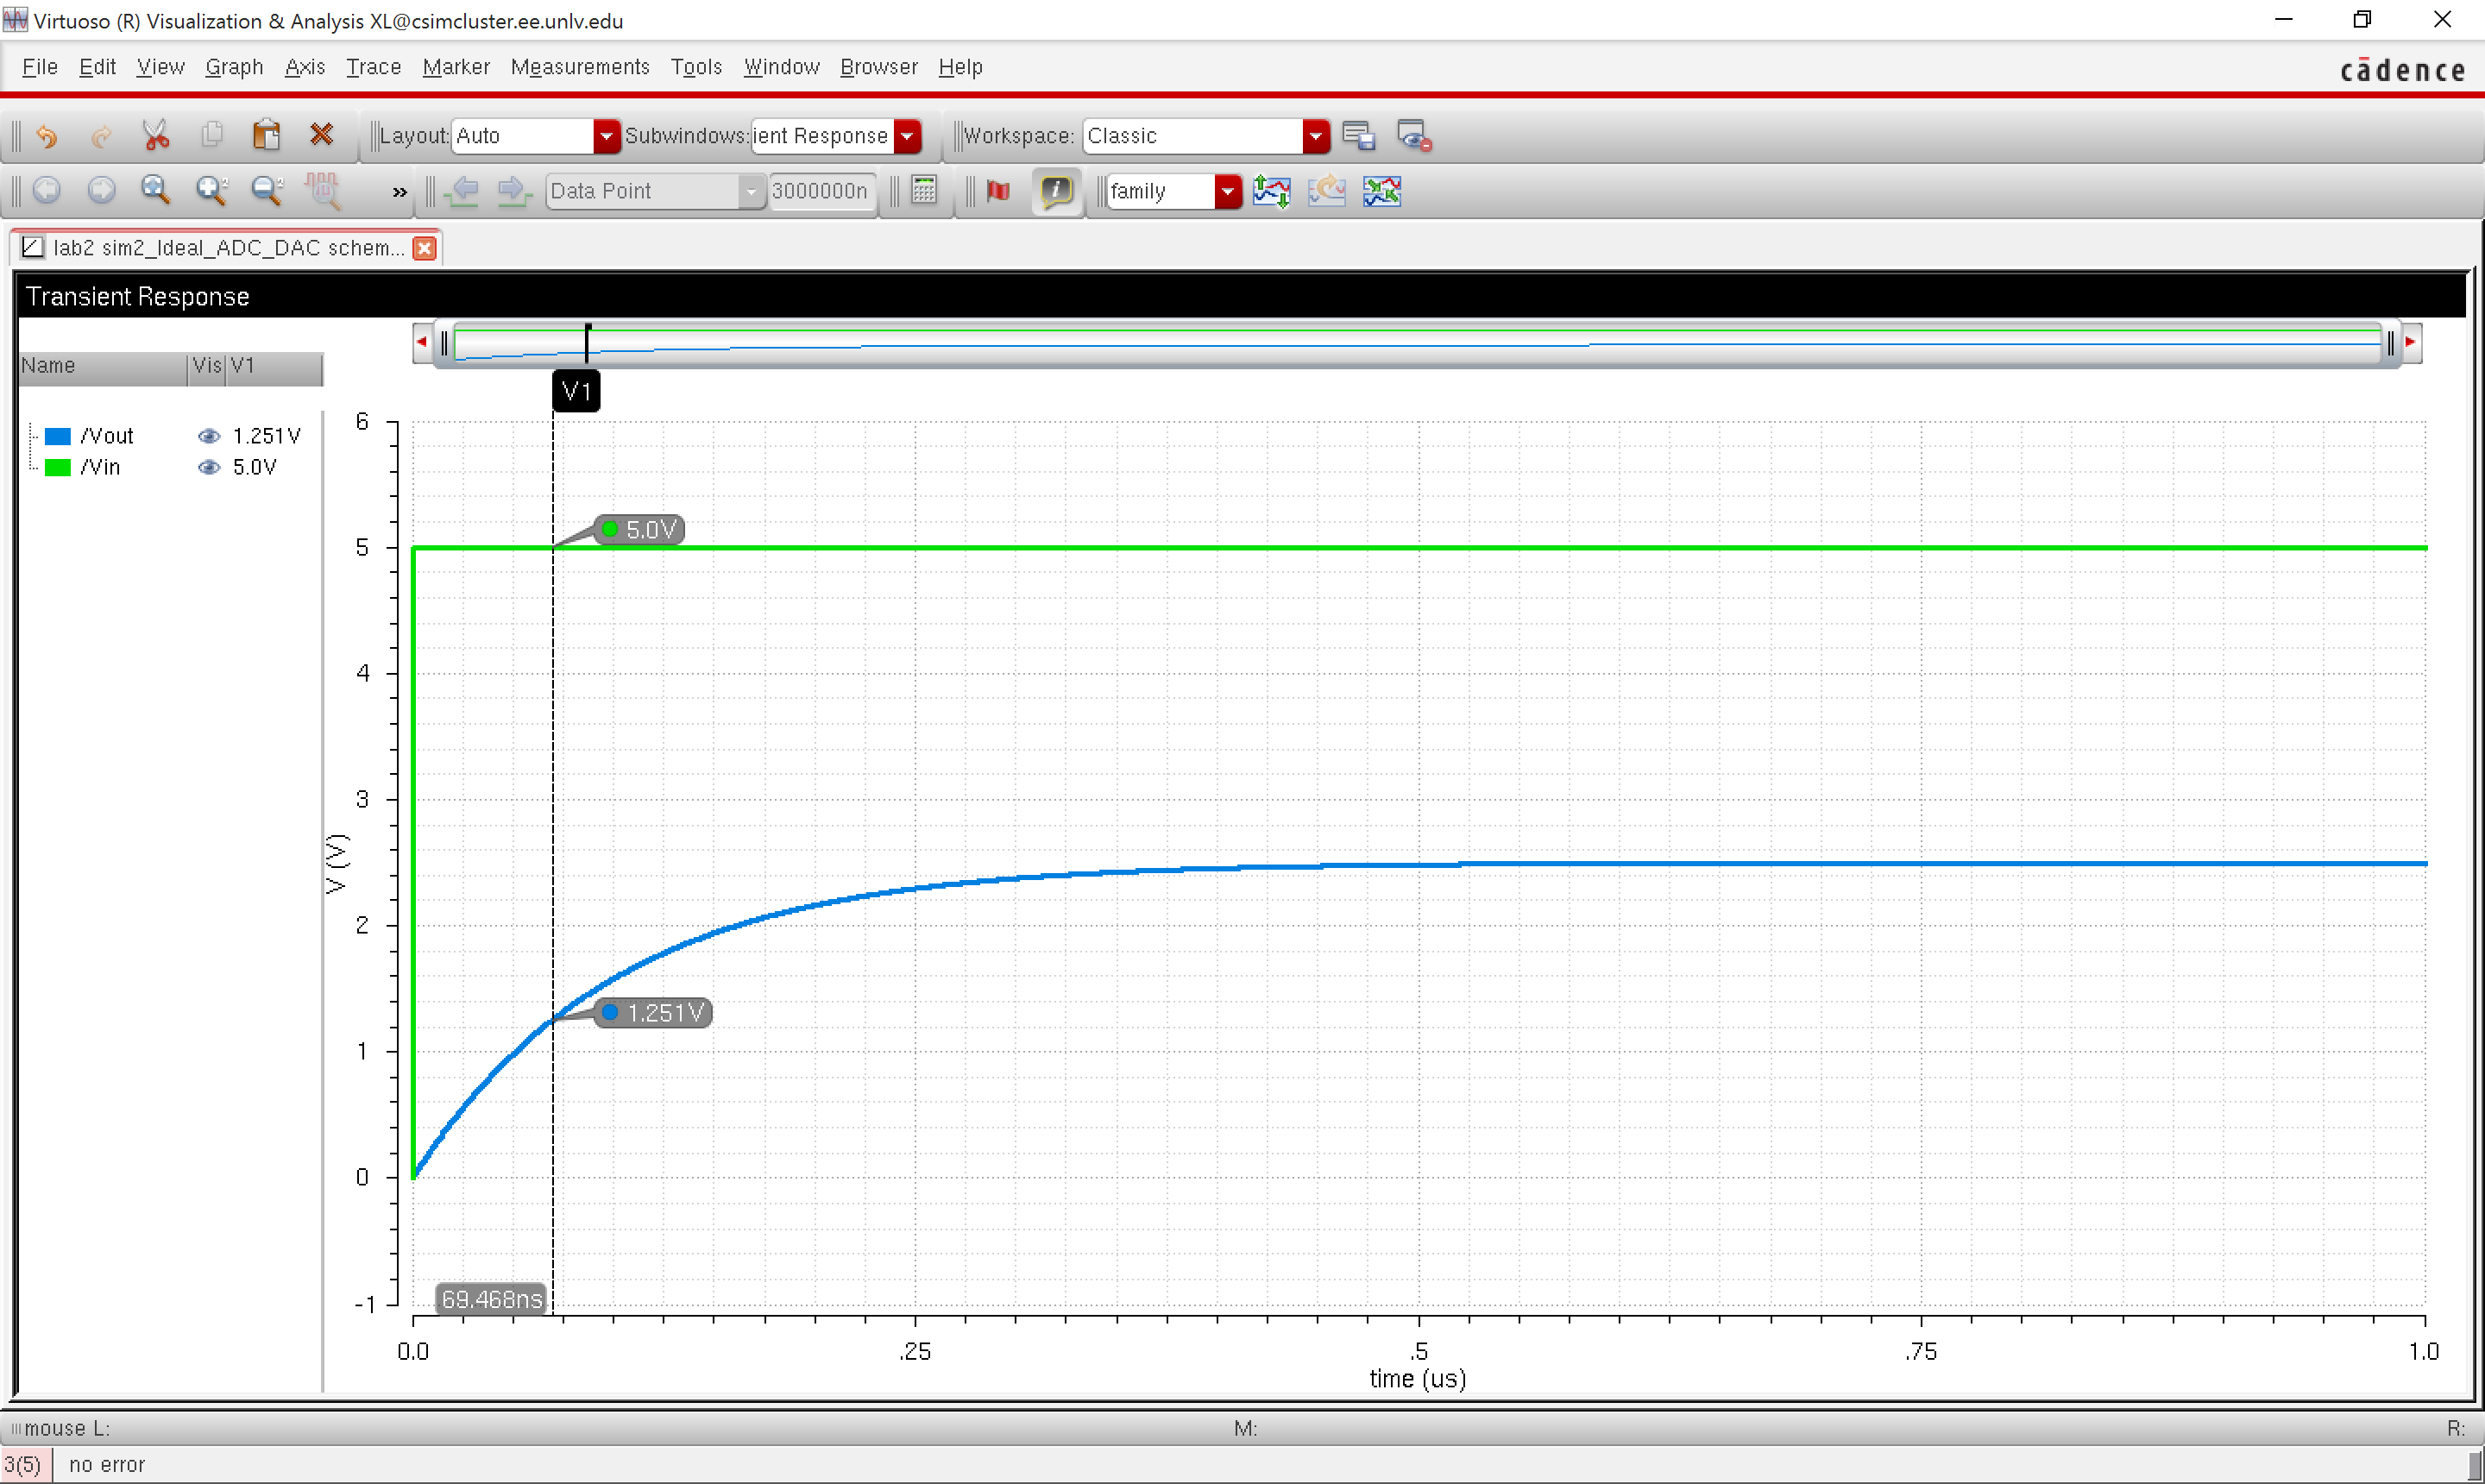This screenshot has width=2485, height=1484.
Task: Click the Fit to View magnifier icon
Action: click(x=155, y=190)
